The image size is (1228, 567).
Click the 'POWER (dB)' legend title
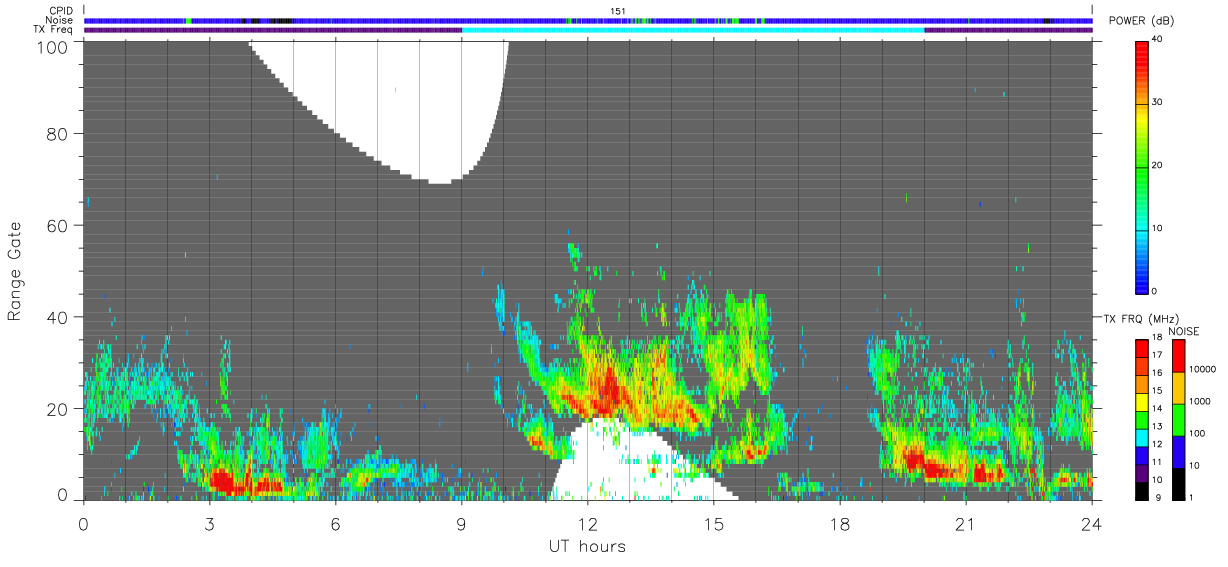click(x=1141, y=21)
